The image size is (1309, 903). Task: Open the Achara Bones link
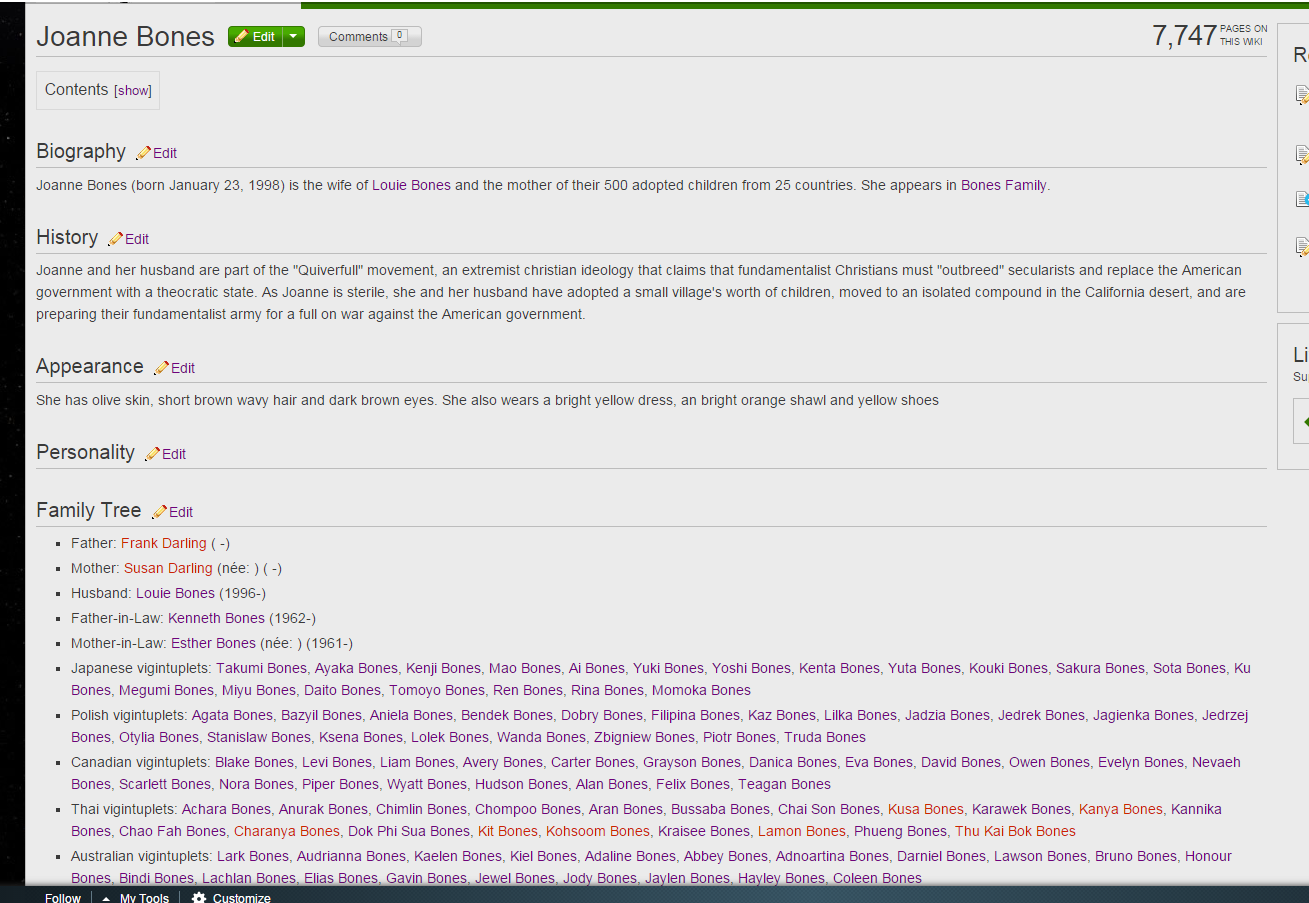point(226,809)
